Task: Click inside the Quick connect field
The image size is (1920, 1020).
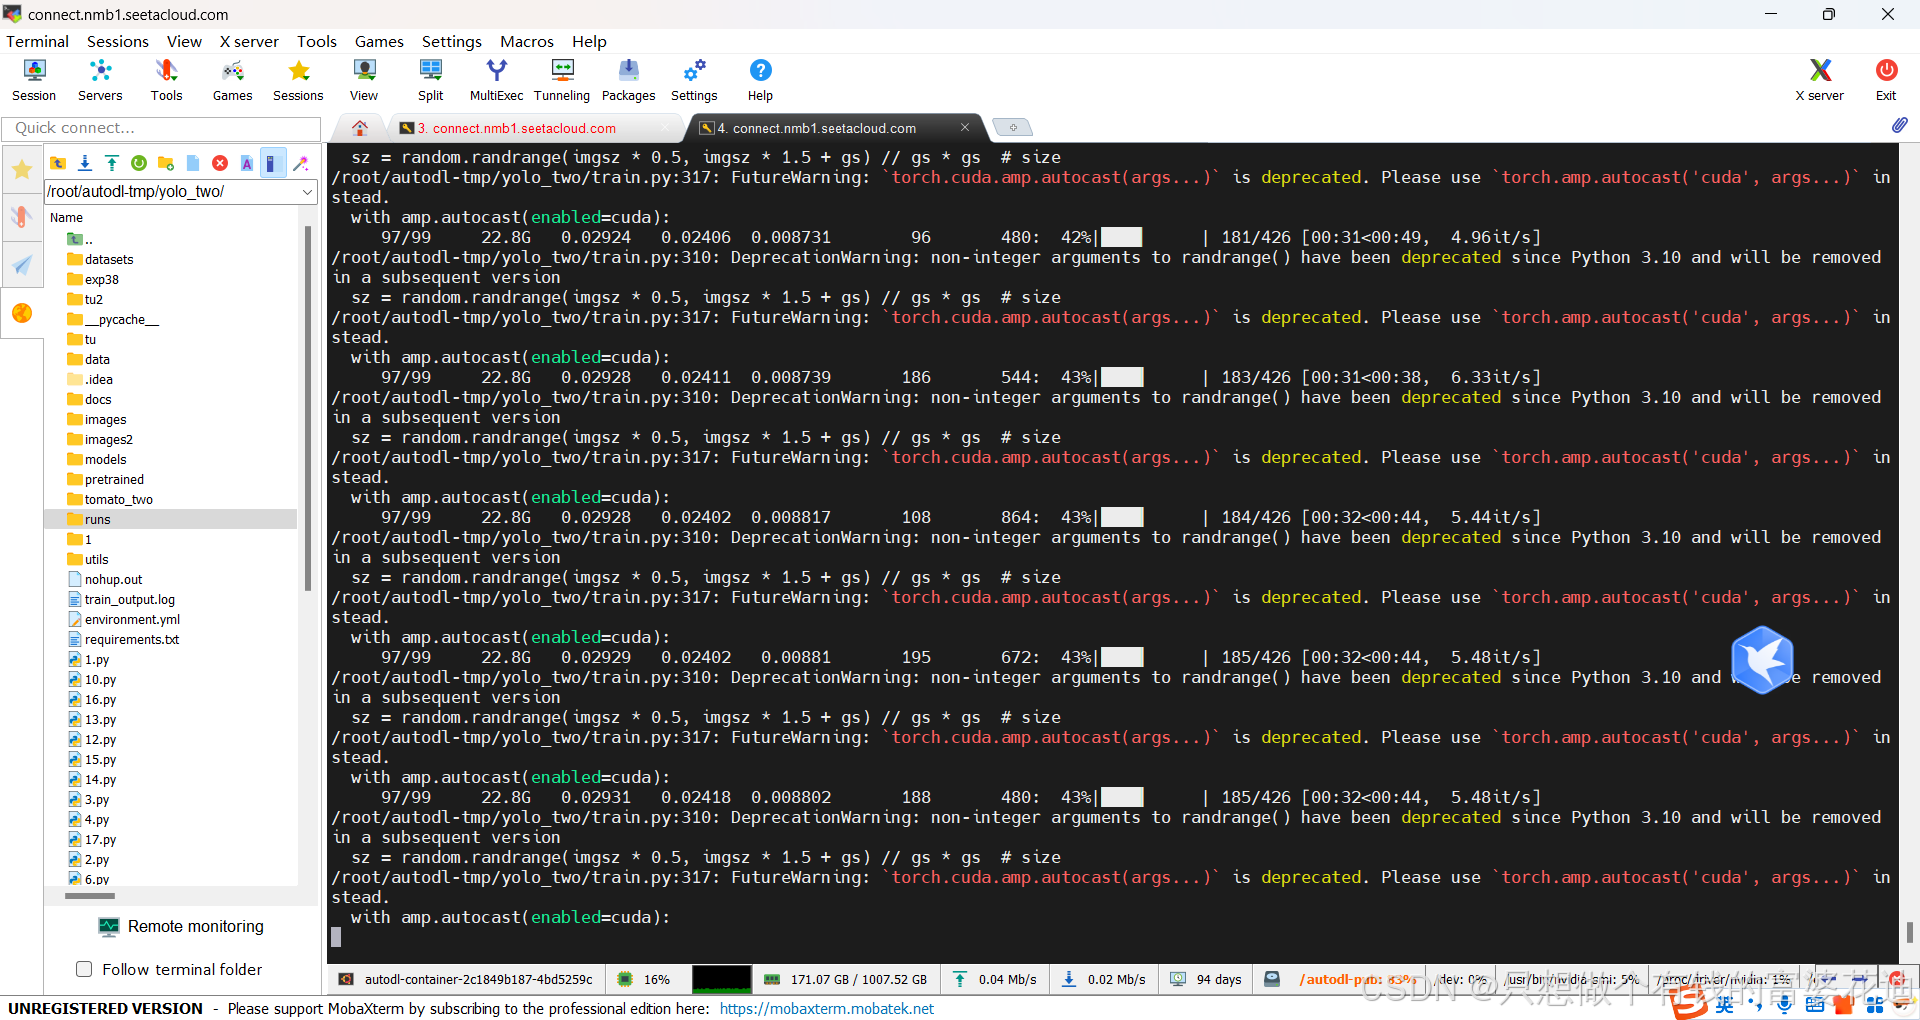Action: pos(160,128)
